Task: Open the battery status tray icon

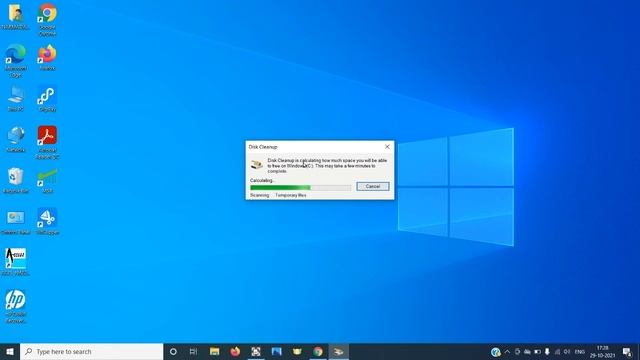Action: click(x=538, y=351)
